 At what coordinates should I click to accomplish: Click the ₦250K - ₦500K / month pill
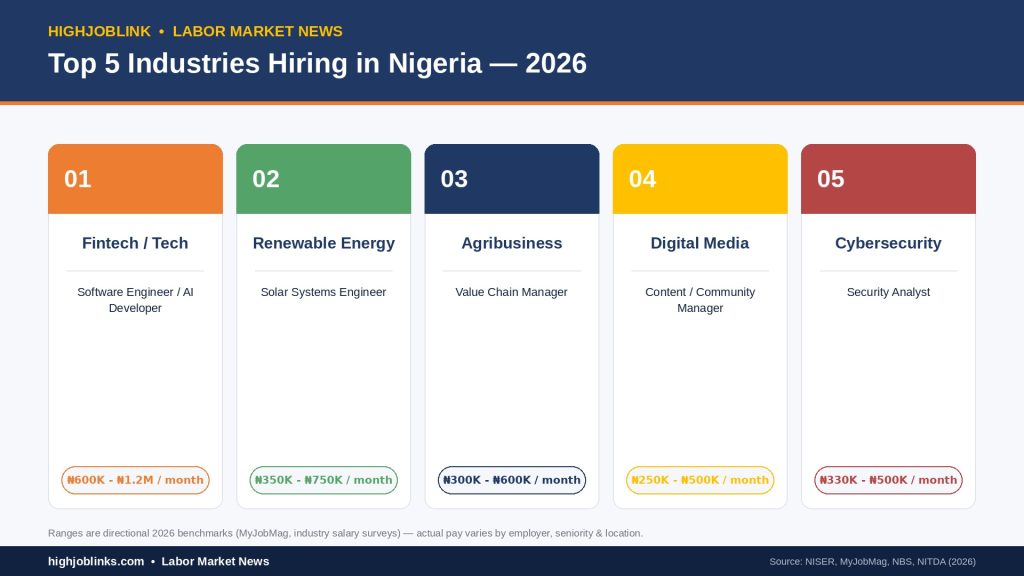700,480
